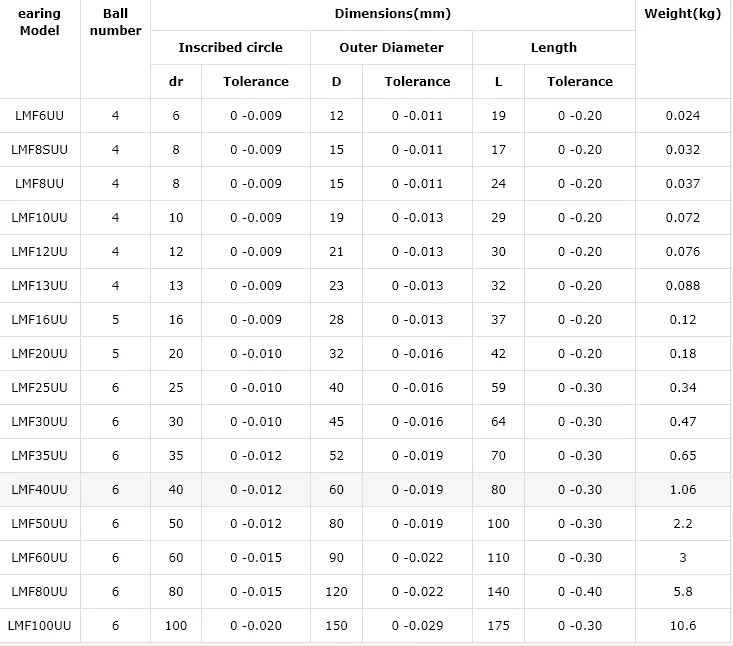
Task: Click the 0 -0.029 outer diameter tolerance
Action: coord(417,626)
